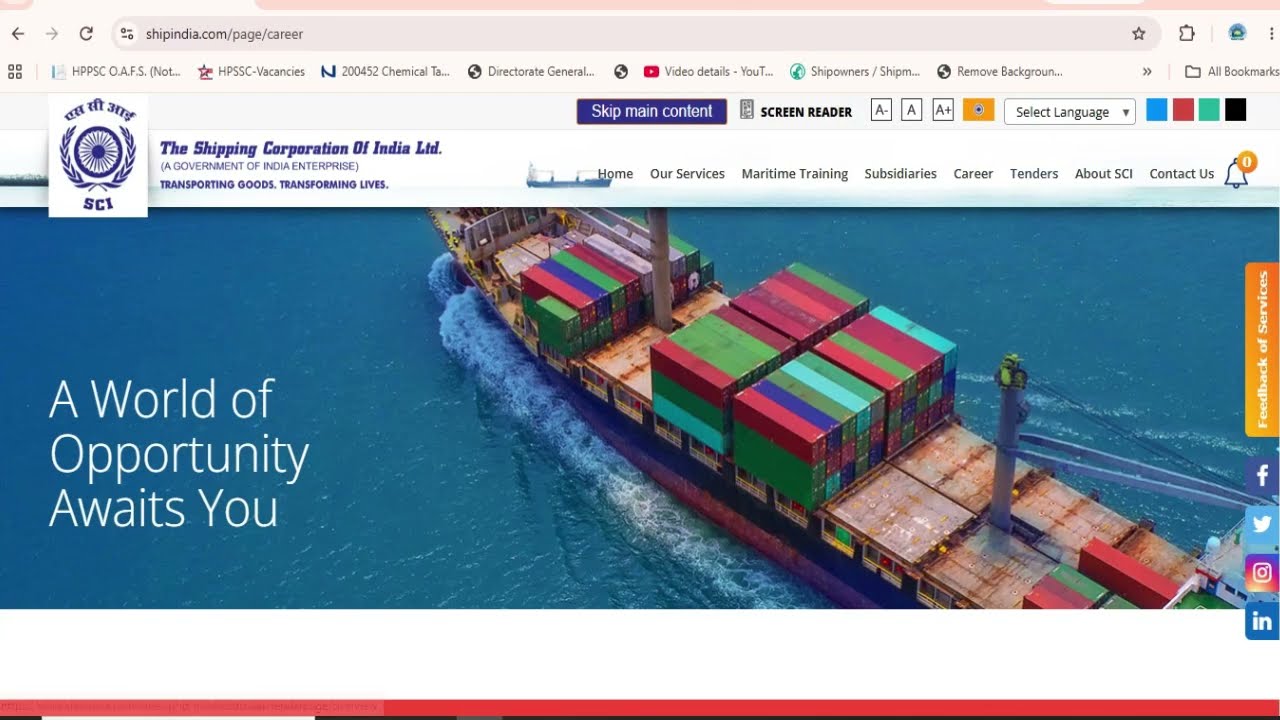Click the address bar URL field
The width and height of the screenshot is (1280, 720).
click(630, 34)
